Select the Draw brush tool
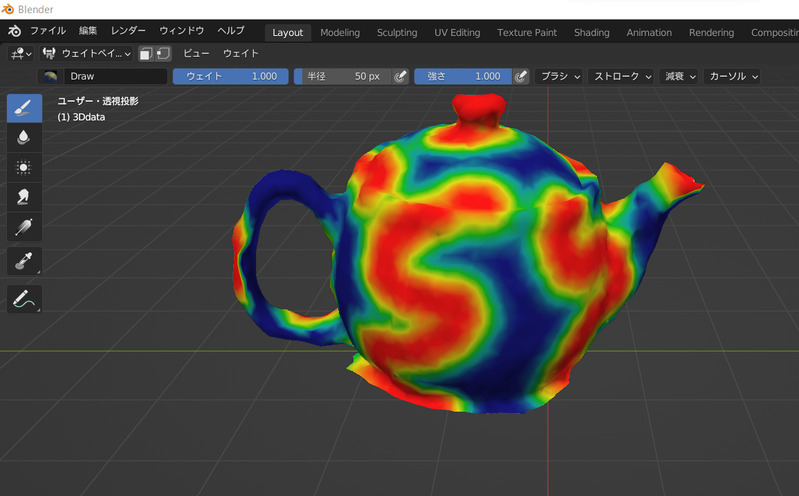This screenshot has height=496, width=799. click(x=24, y=108)
